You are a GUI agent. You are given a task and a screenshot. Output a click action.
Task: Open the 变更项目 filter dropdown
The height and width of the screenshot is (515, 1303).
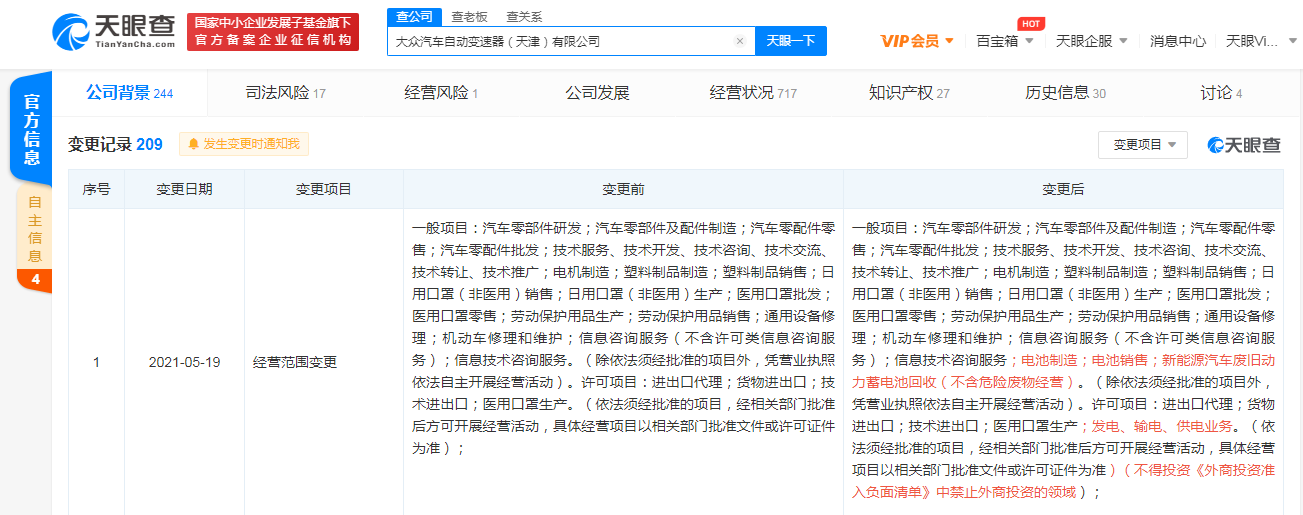1143,144
